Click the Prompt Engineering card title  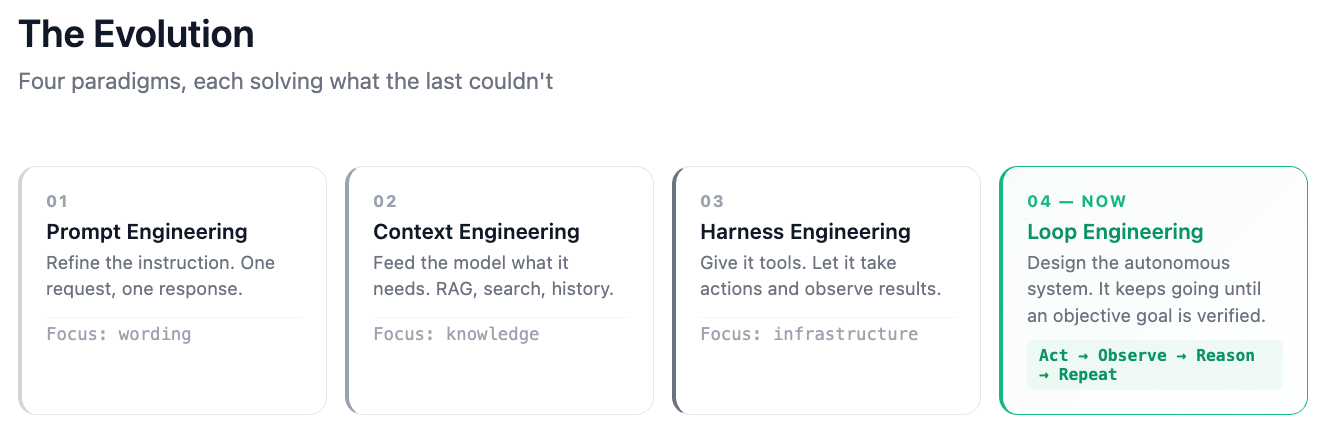(147, 232)
